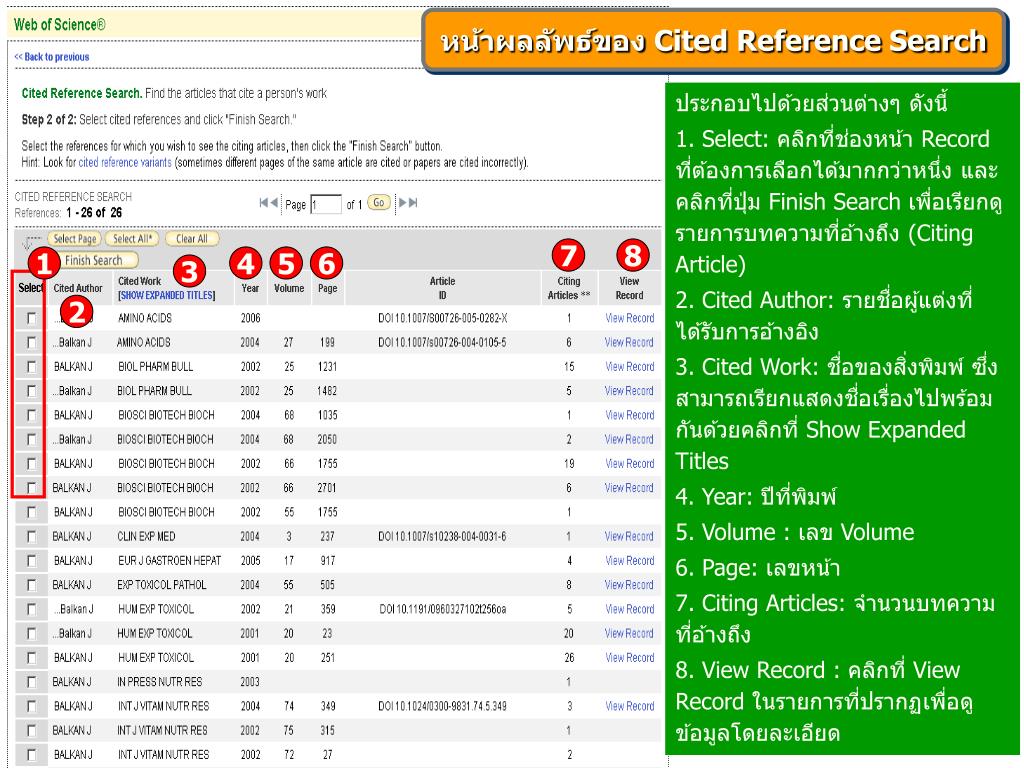
Task: Click the Go button beside page field
Action: pyautogui.click(x=379, y=202)
